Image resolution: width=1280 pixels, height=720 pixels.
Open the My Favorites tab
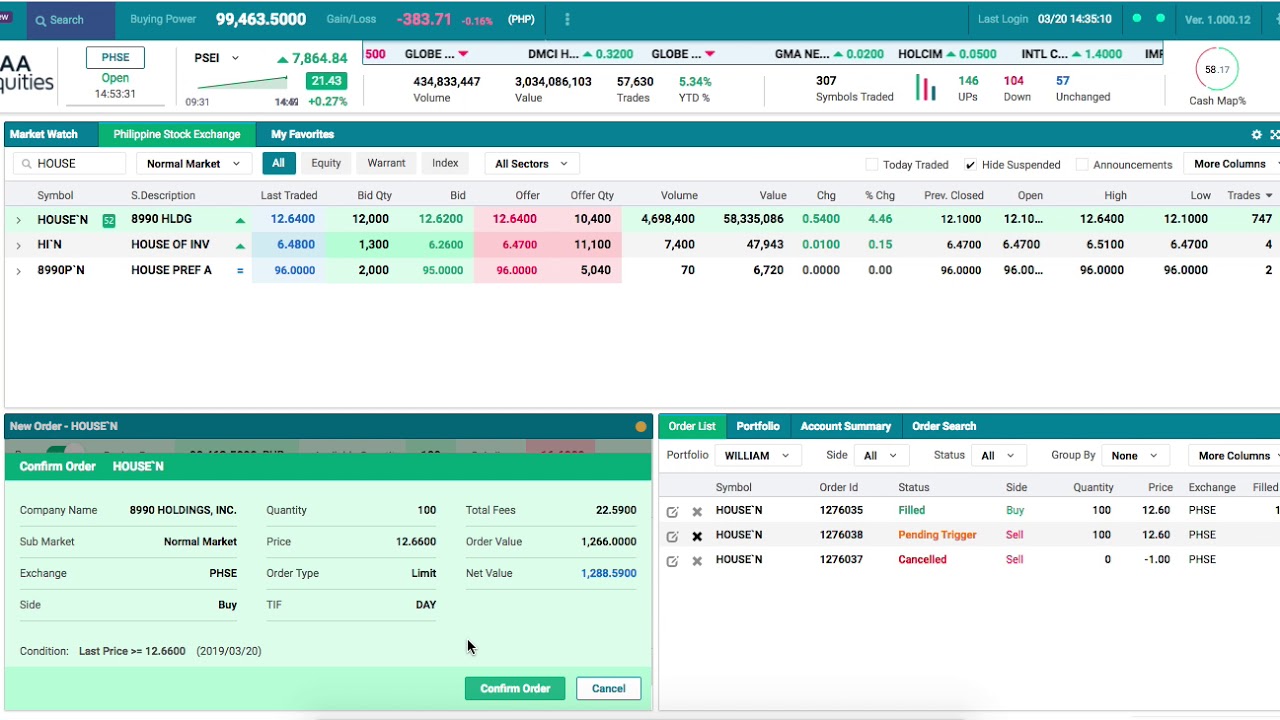[302, 134]
